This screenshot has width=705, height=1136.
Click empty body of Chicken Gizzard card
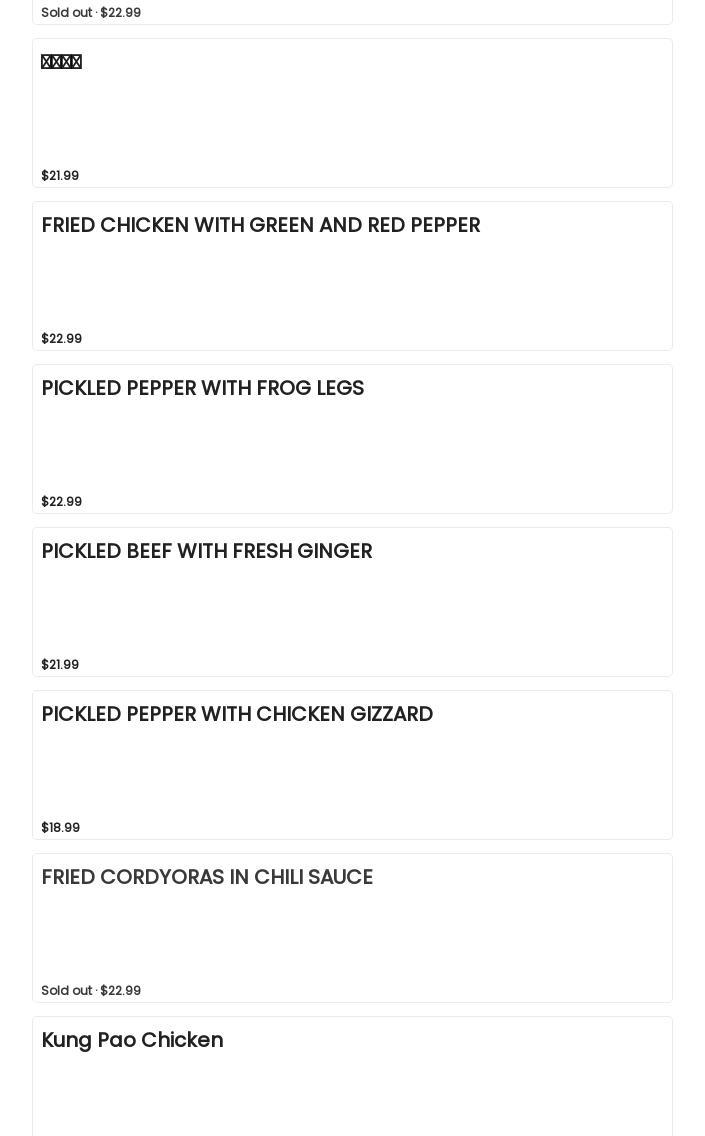coord(352,771)
